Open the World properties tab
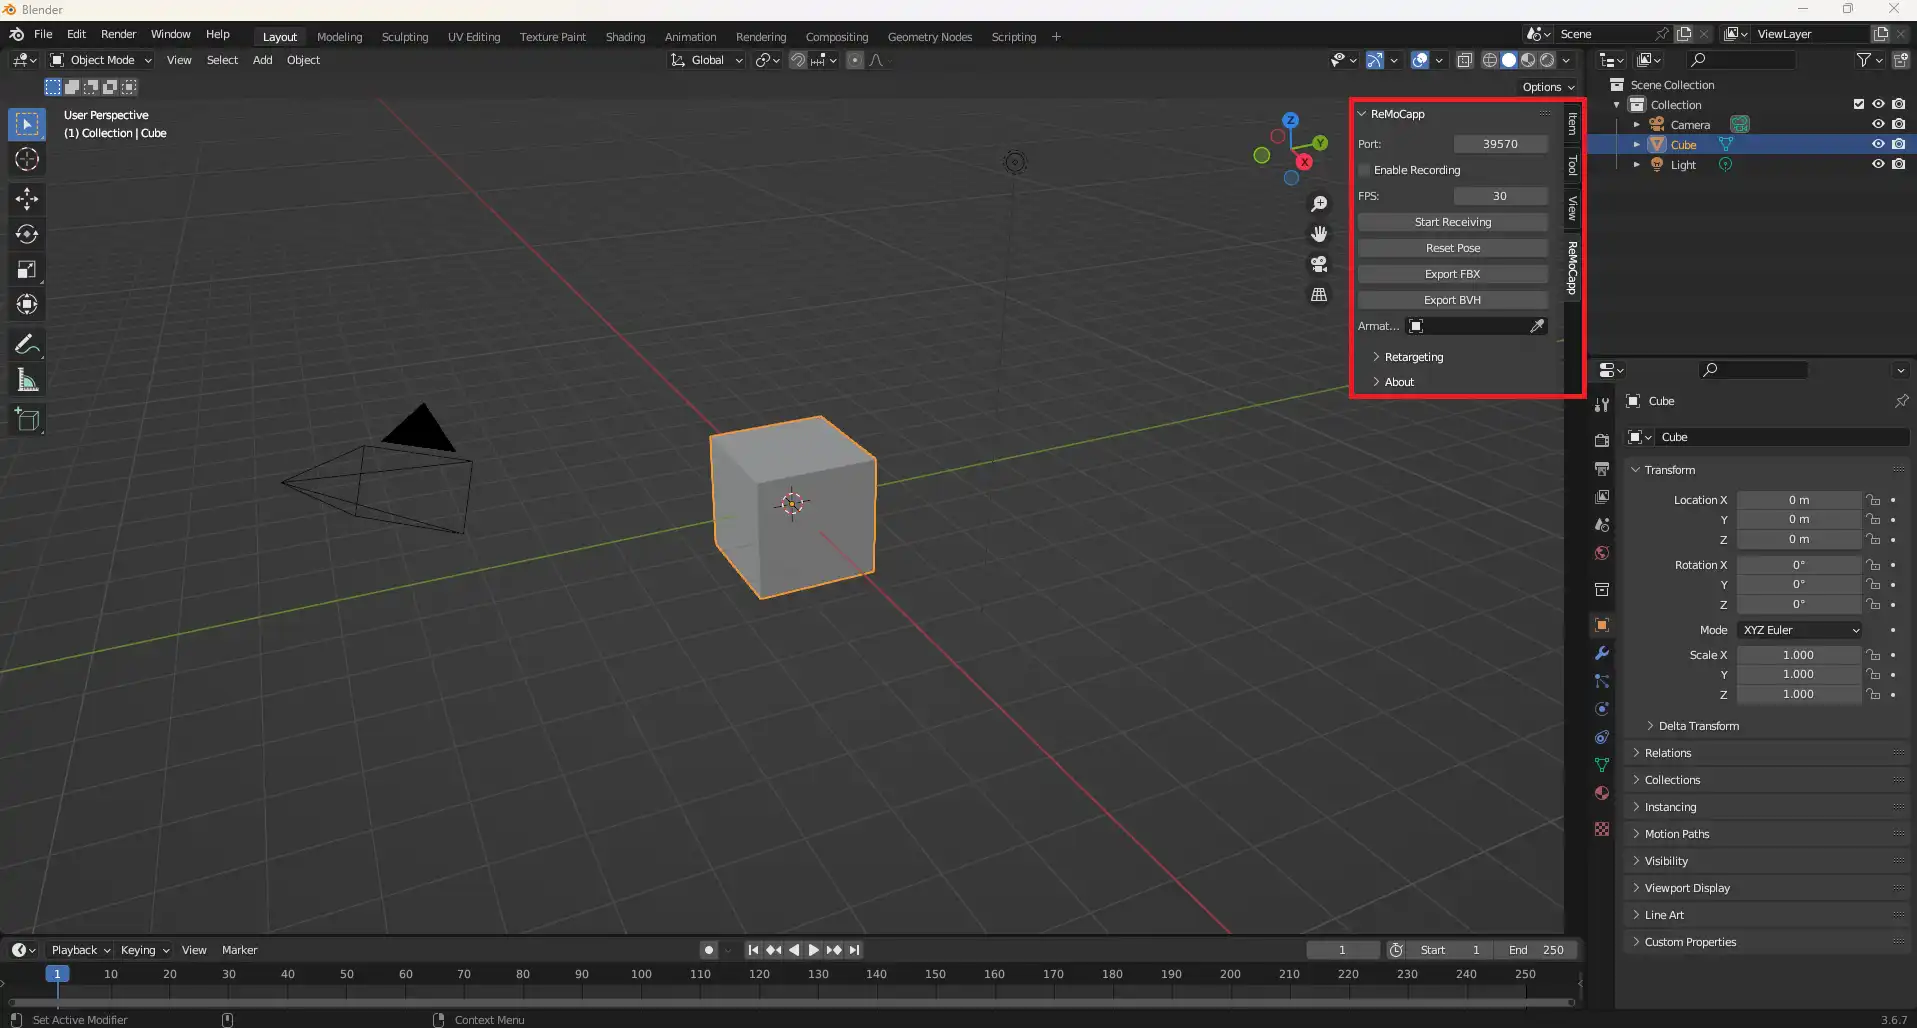 click(x=1602, y=553)
